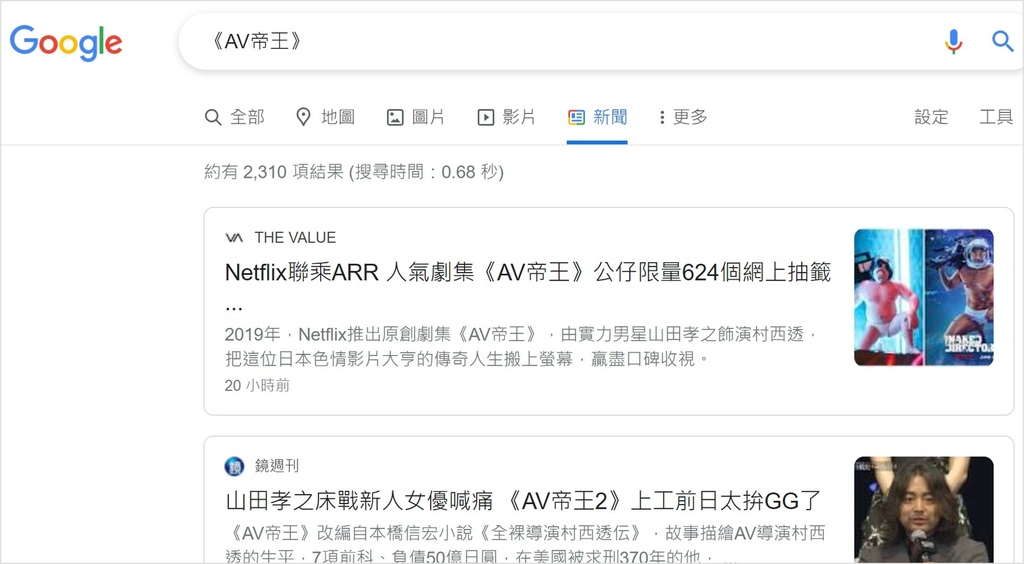Select the 新聞 tab
The height and width of the screenshot is (564, 1024).
[x=598, y=117]
